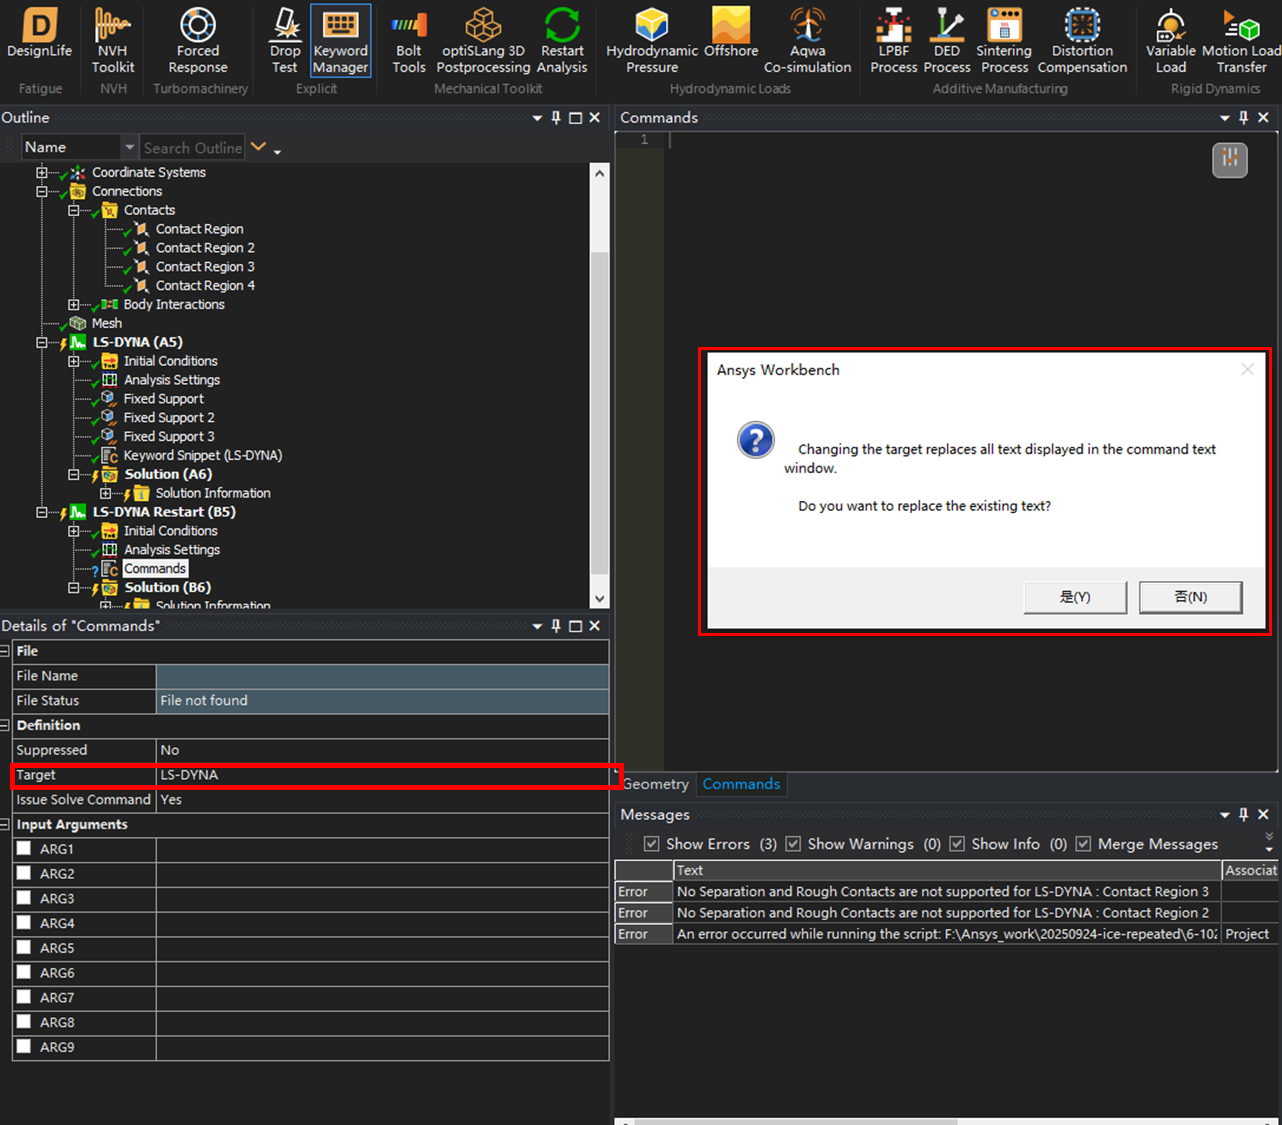Switch to the Geometry tab

(x=655, y=784)
